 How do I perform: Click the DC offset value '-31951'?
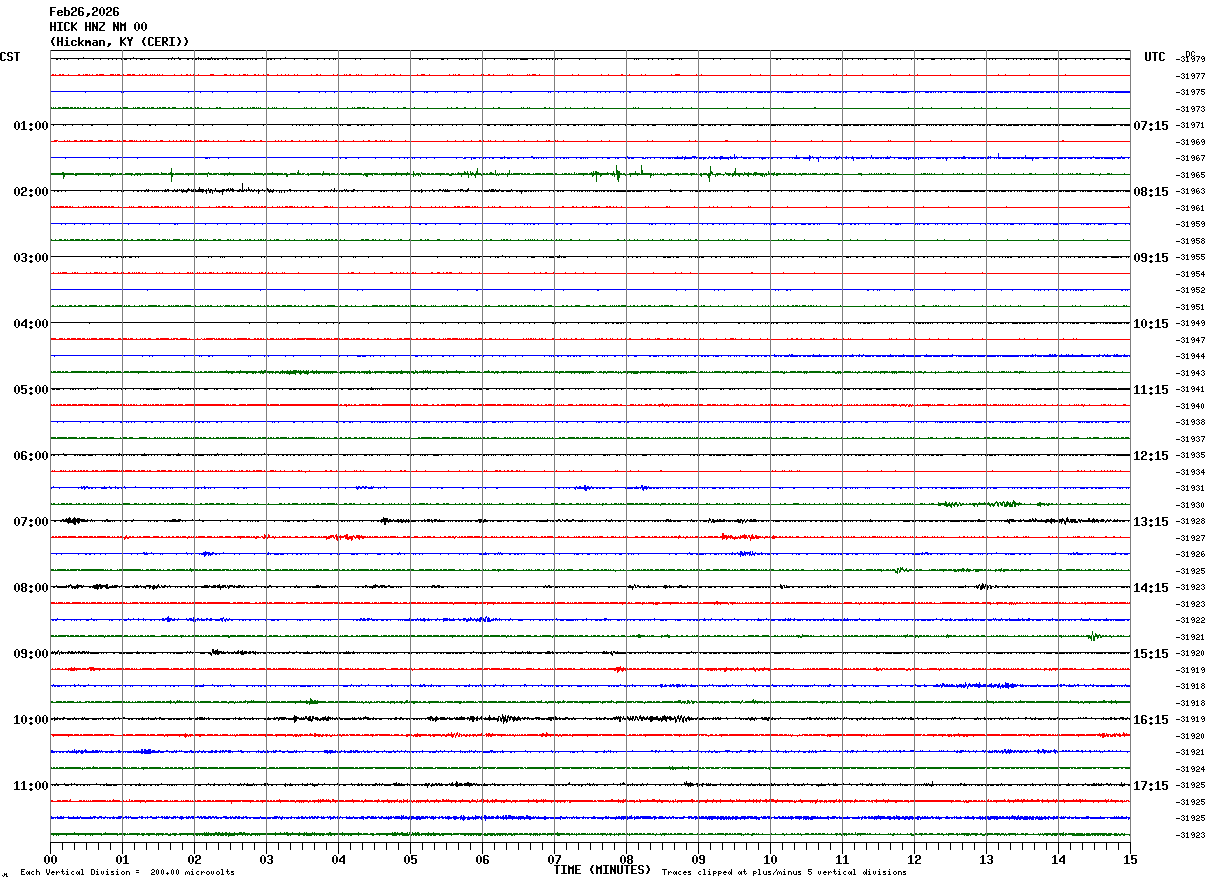point(1191,307)
